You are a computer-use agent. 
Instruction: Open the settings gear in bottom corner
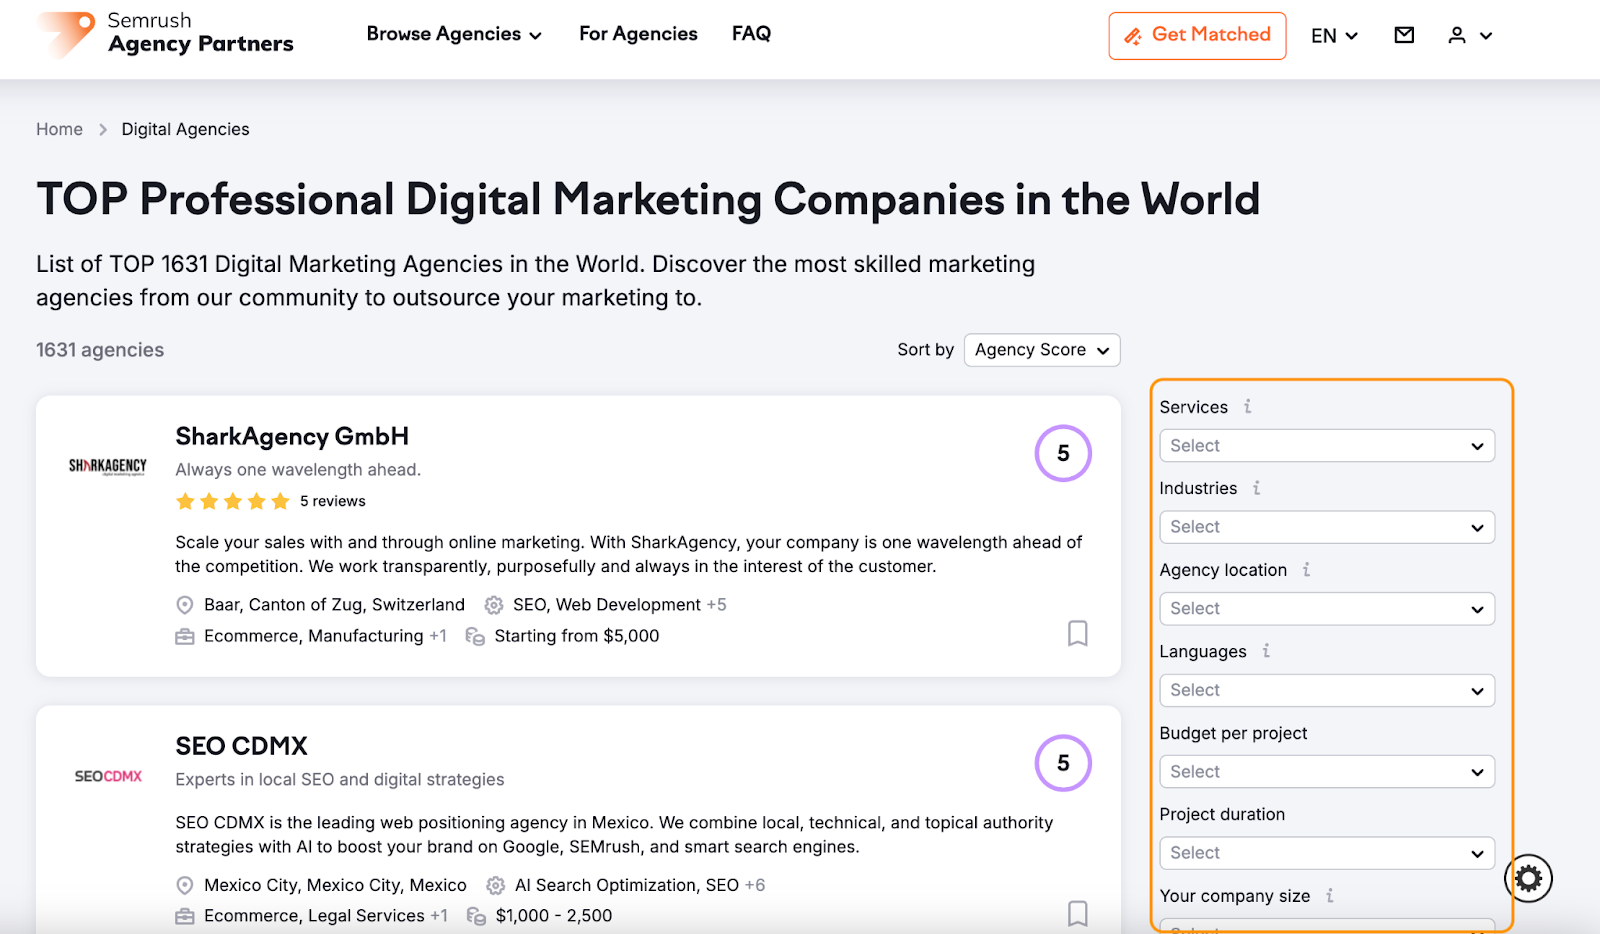(1526, 878)
